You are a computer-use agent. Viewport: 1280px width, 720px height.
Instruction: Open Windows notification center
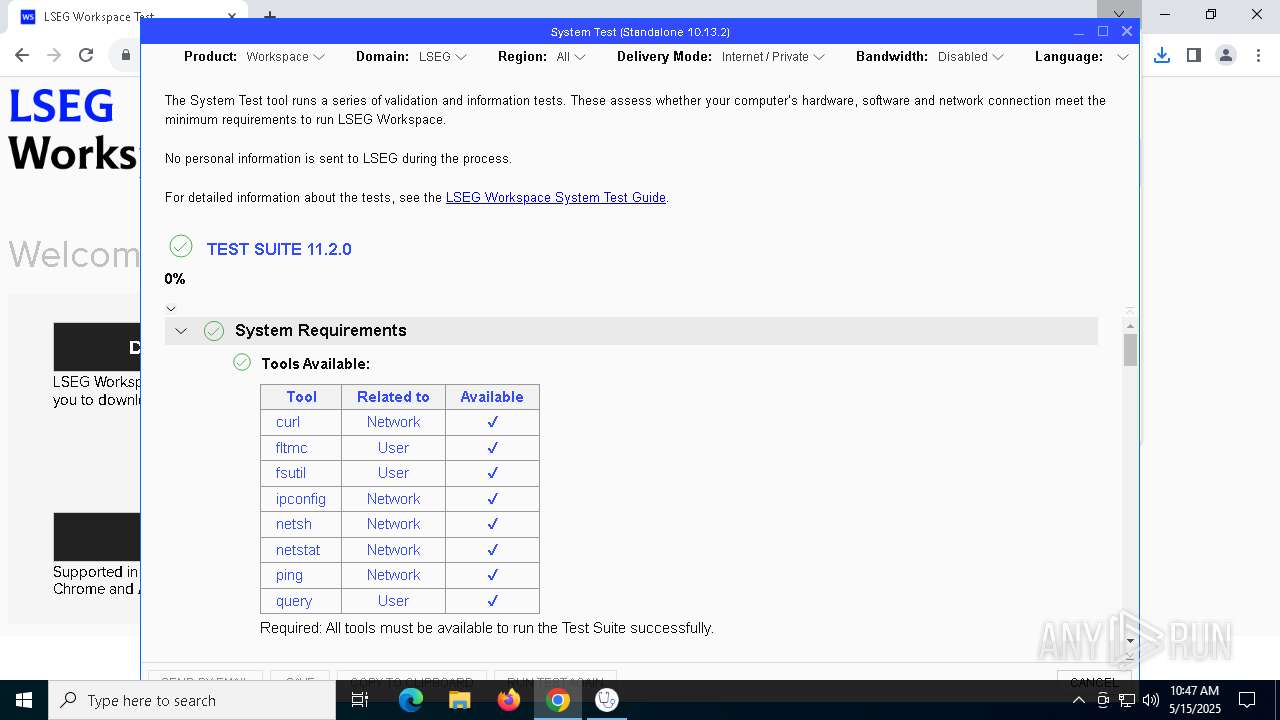pyautogui.click(x=1247, y=700)
